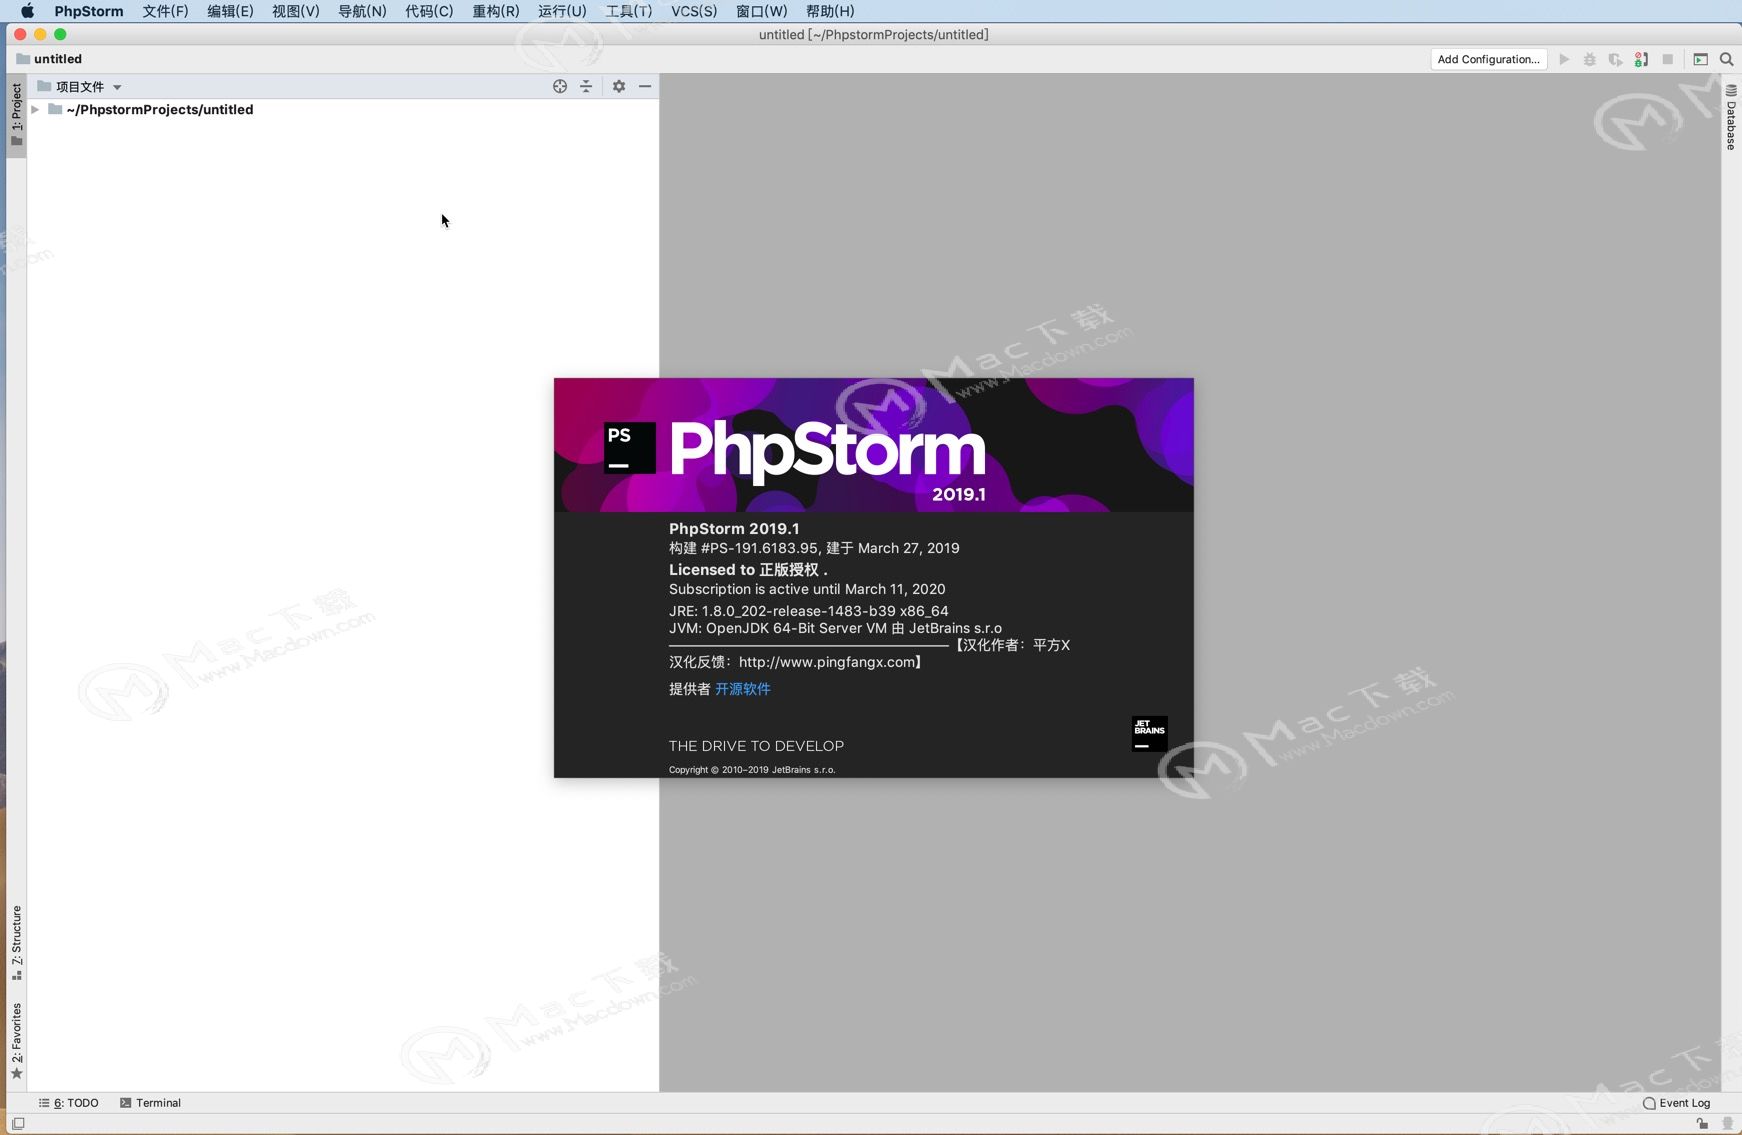The image size is (1742, 1135).
Task: Open the 6: TODO tool window
Action: click(x=69, y=1103)
